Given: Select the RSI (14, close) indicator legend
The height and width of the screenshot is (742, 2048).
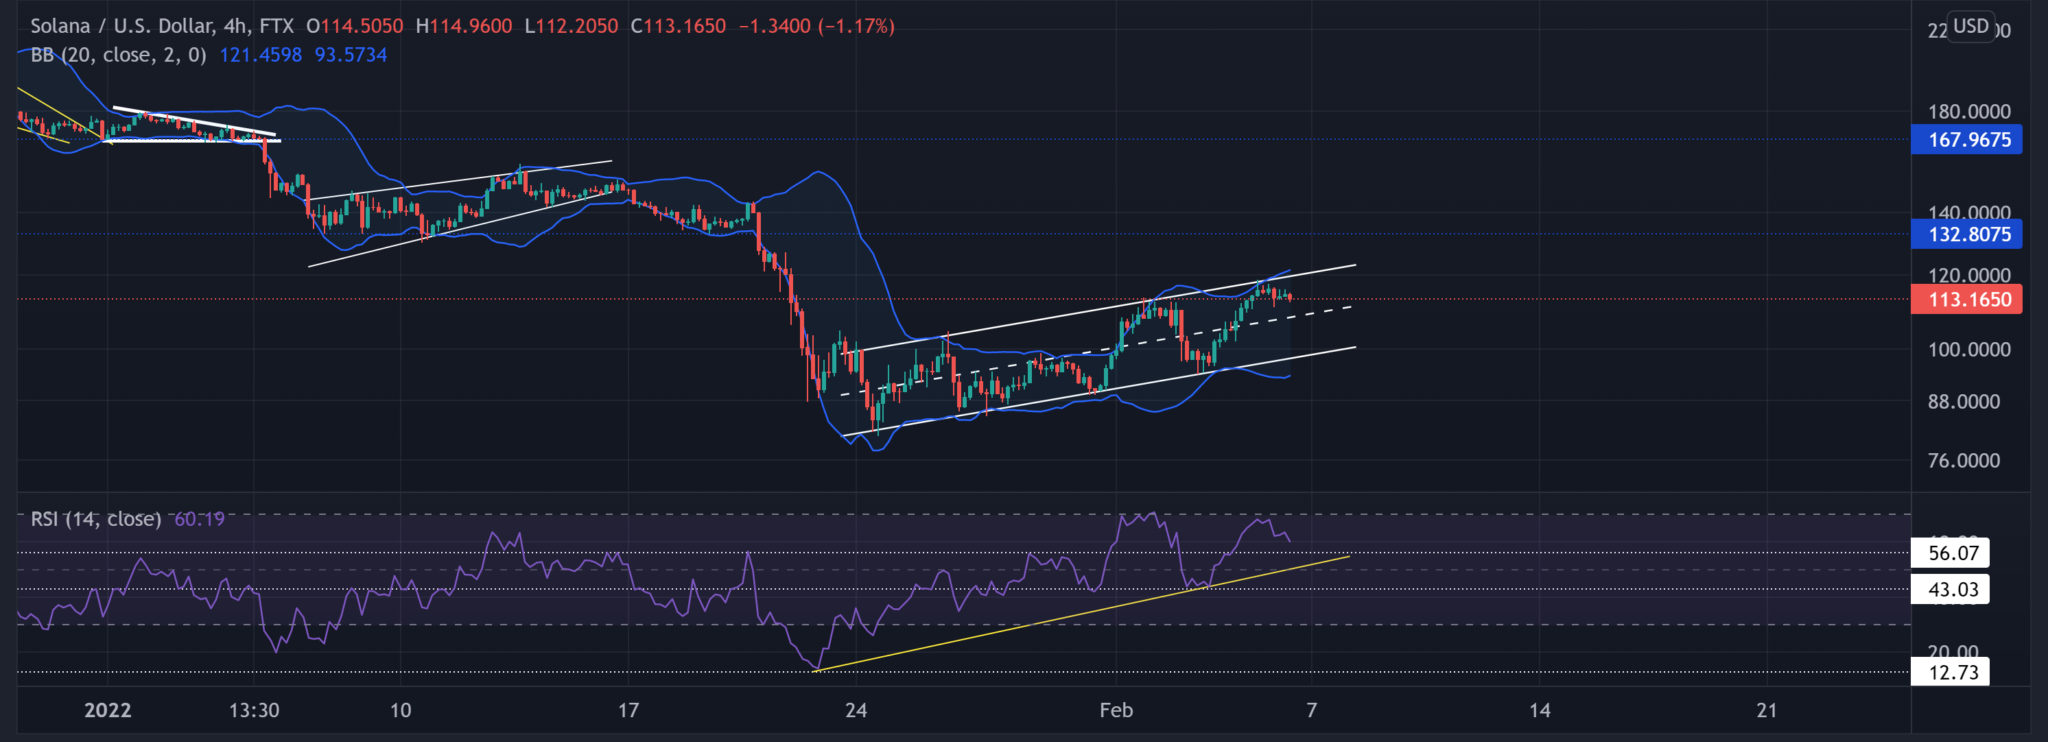Looking at the screenshot, I should point(96,519).
